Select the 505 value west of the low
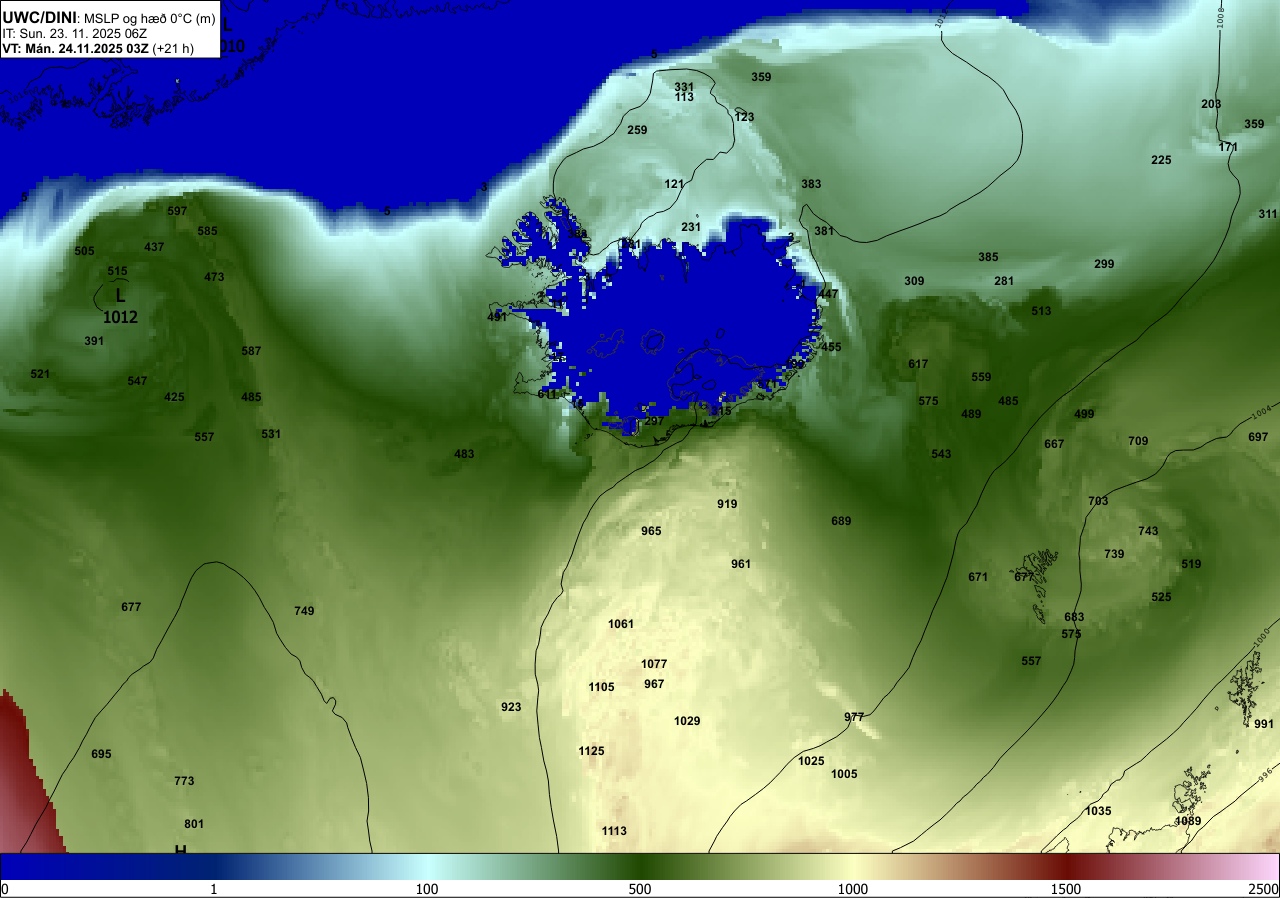The width and height of the screenshot is (1280, 898). pos(84,251)
